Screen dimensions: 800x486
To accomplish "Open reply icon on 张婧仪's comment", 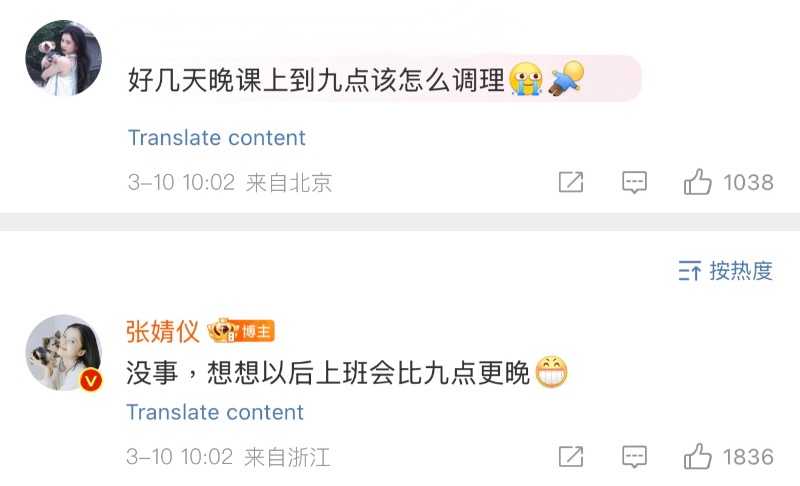I will [x=634, y=456].
